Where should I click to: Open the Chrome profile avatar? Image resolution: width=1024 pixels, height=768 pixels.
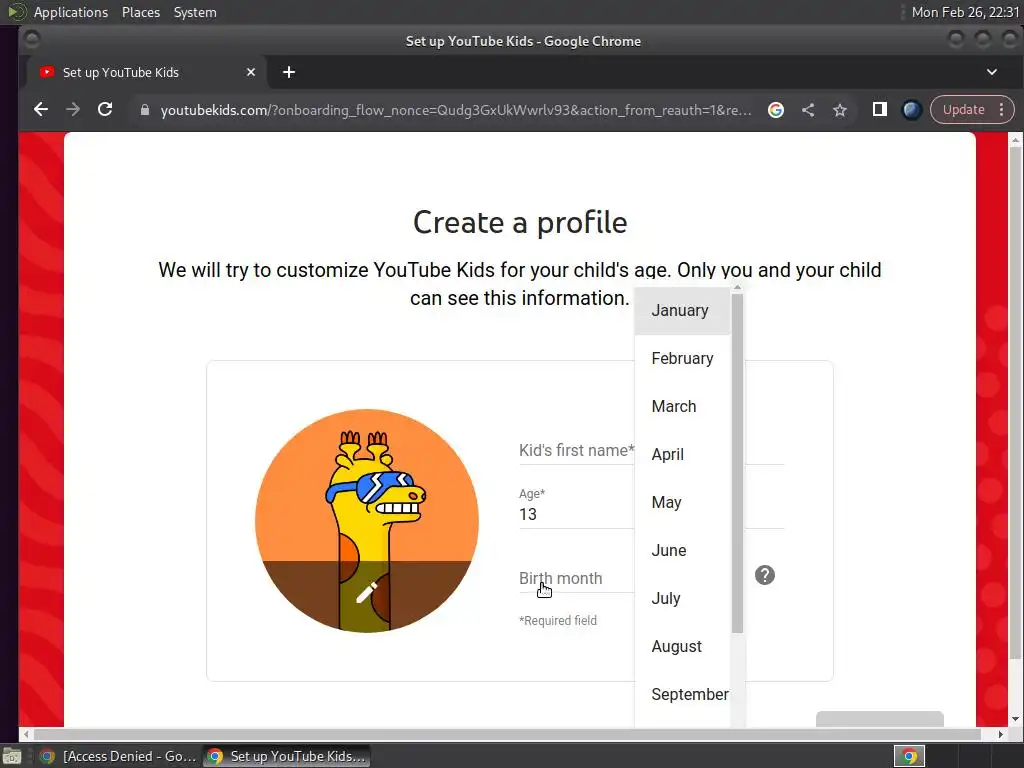pyautogui.click(x=912, y=110)
